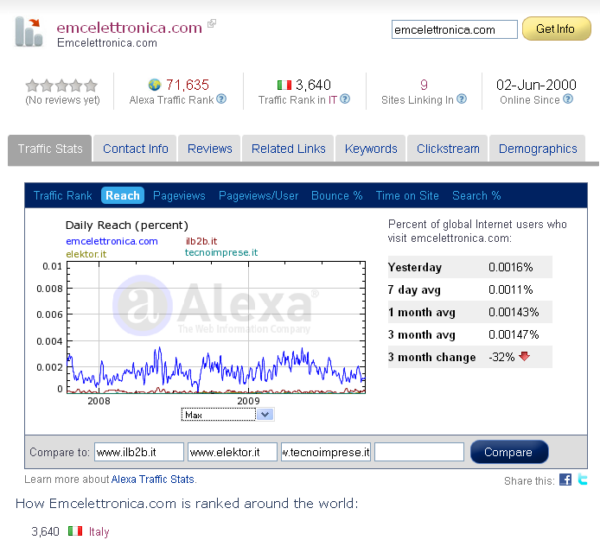Open the external link icon beside emcelettronica.com
The width and height of the screenshot is (600, 540).
click(211, 24)
